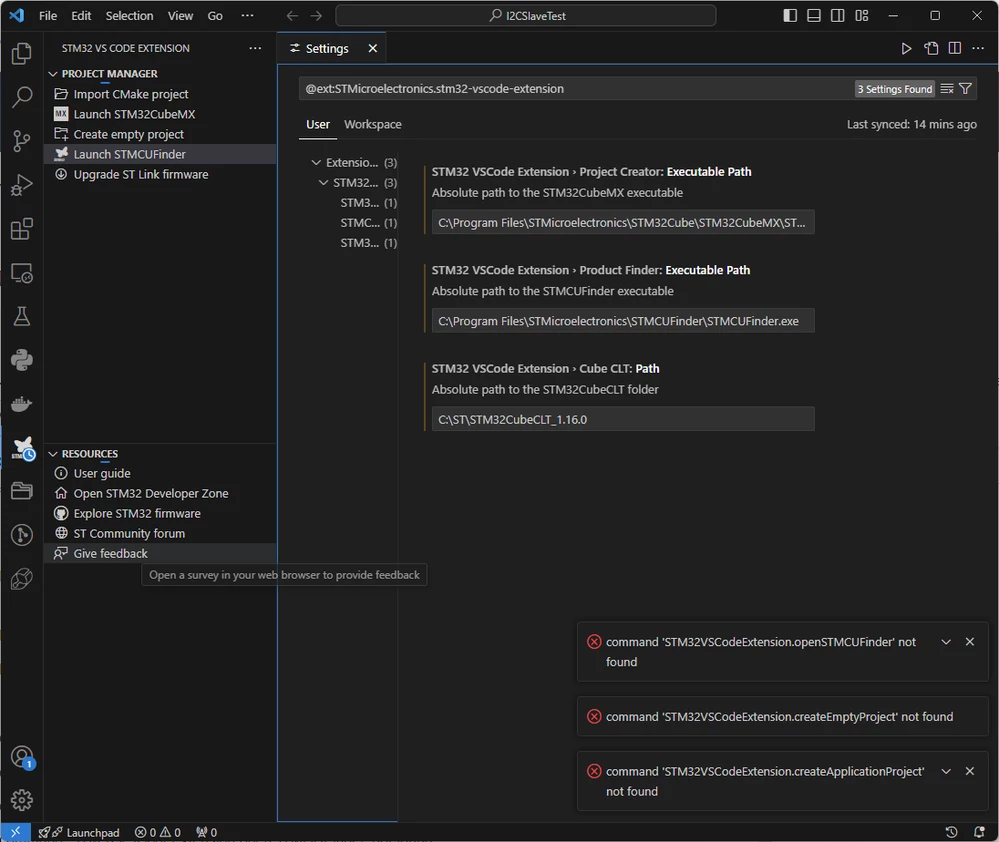Click the Run play icon in editor toolbar
The height and width of the screenshot is (842, 999).
click(906, 48)
